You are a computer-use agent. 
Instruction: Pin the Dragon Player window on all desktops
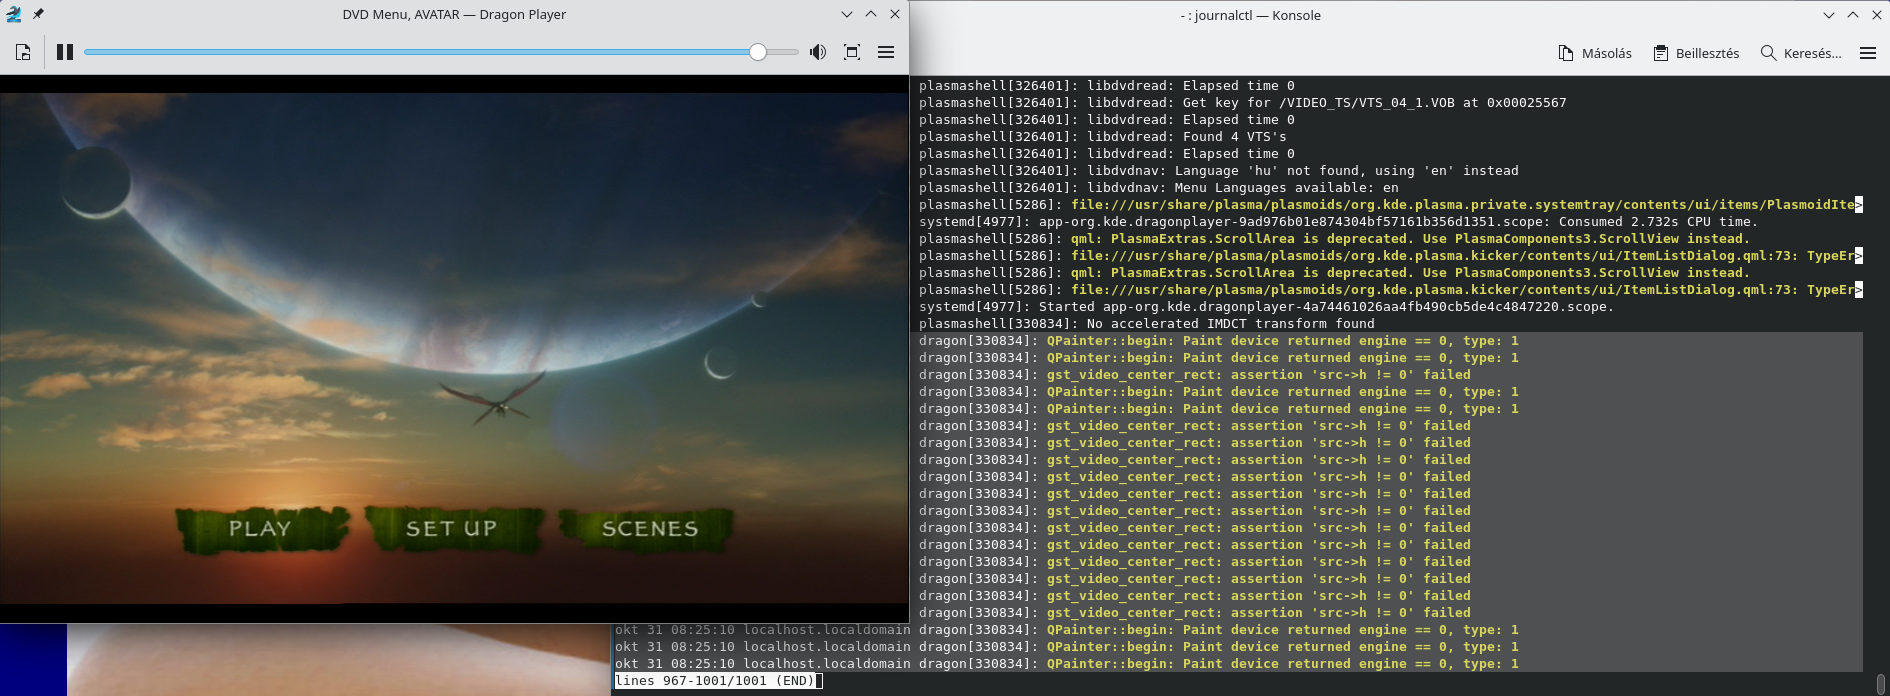pyautogui.click(x=38, y=14)
